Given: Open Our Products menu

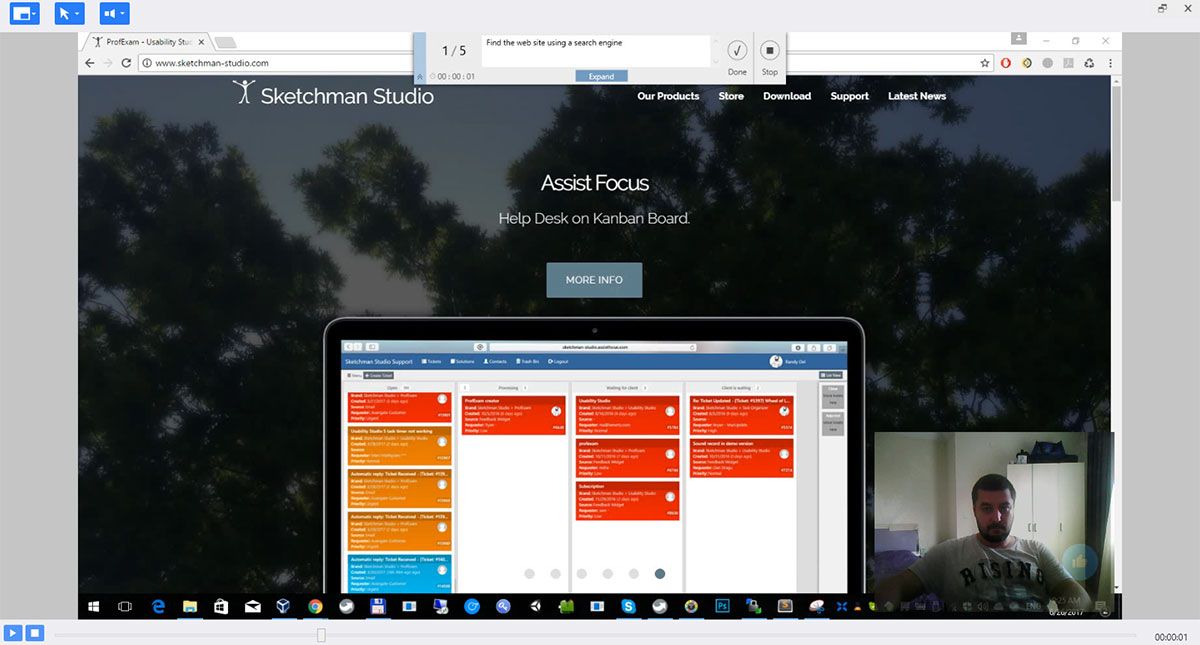Looking at the screenshot, I should [668, 96].
